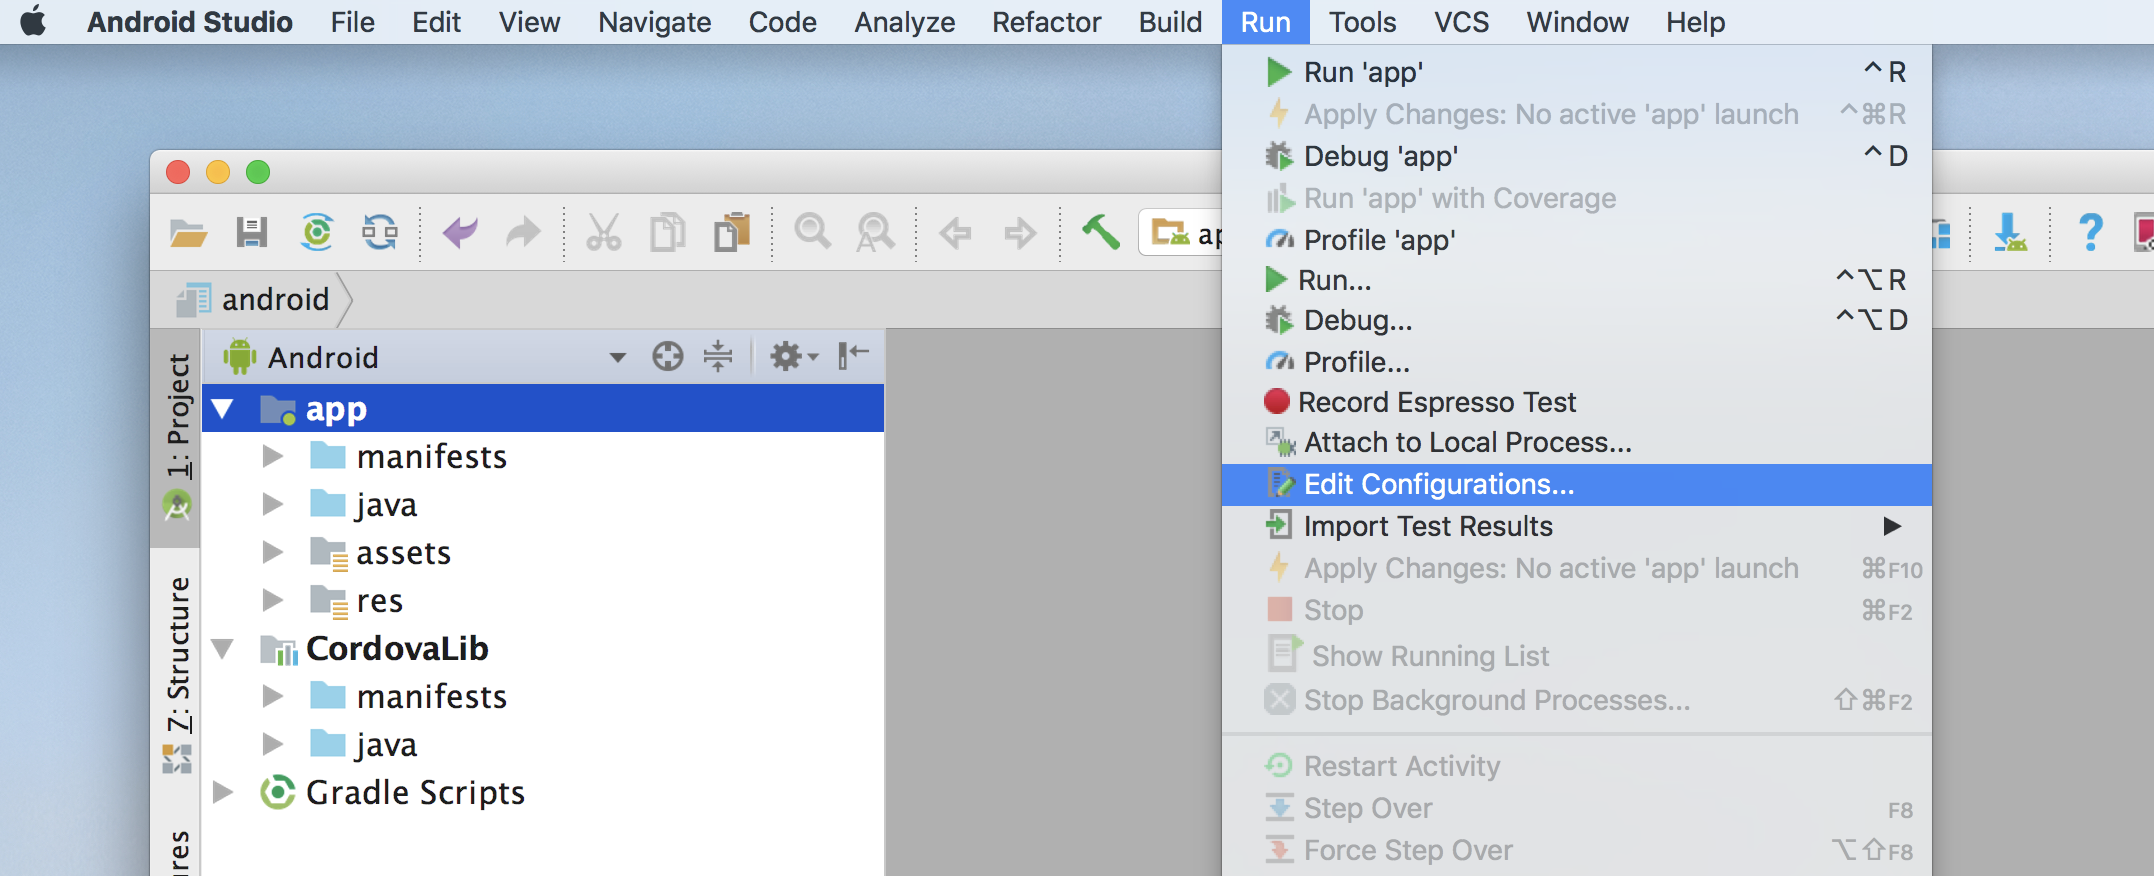Screen dimensions: 2154x876
Task: Click the Sync Project with Gradle icon
Action: pyautogui.click(x=317, y=233)
